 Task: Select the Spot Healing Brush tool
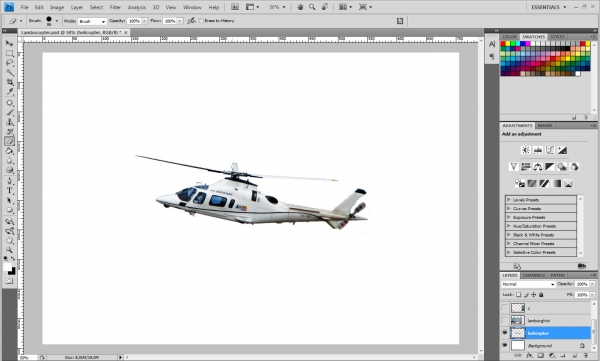coord(9,103)
